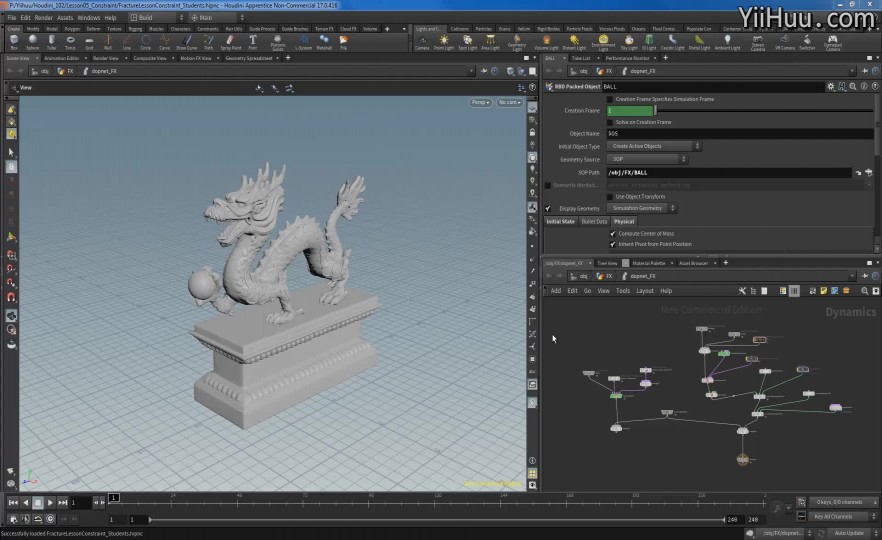Select the Box shelf tool
882x540 pixels.
[14, 42]
